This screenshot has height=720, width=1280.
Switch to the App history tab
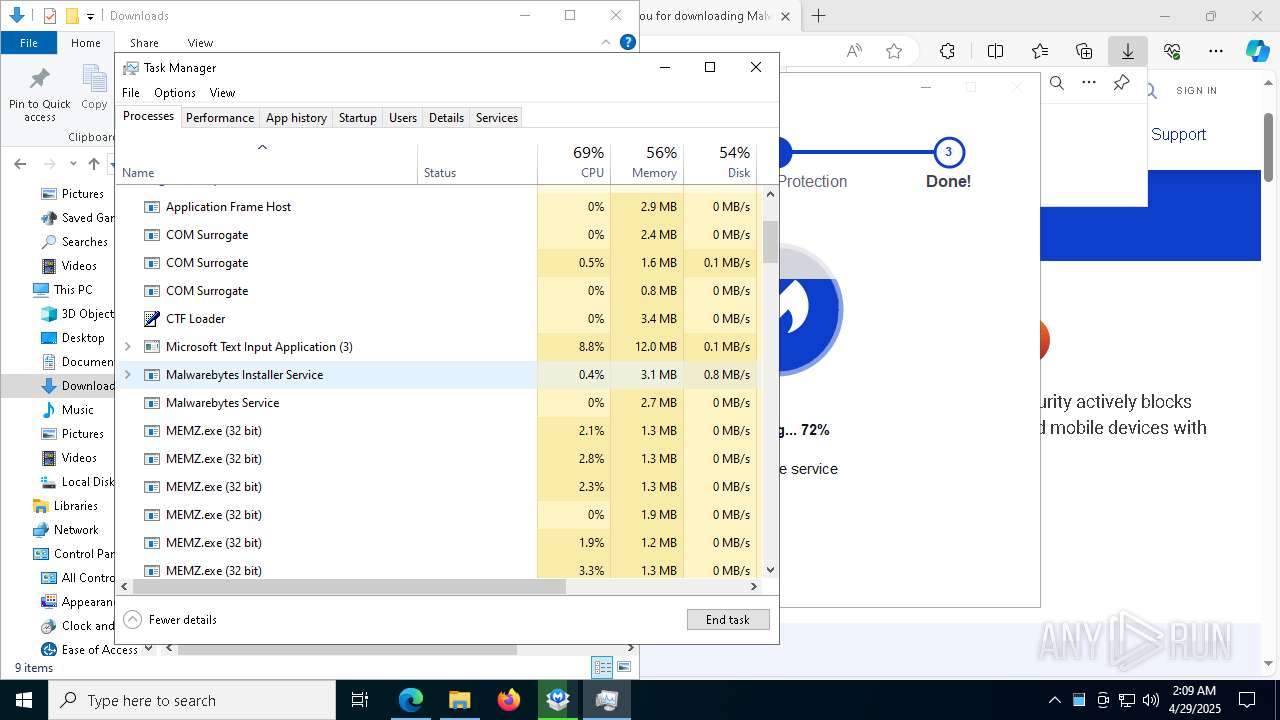[x=296, y=117]
